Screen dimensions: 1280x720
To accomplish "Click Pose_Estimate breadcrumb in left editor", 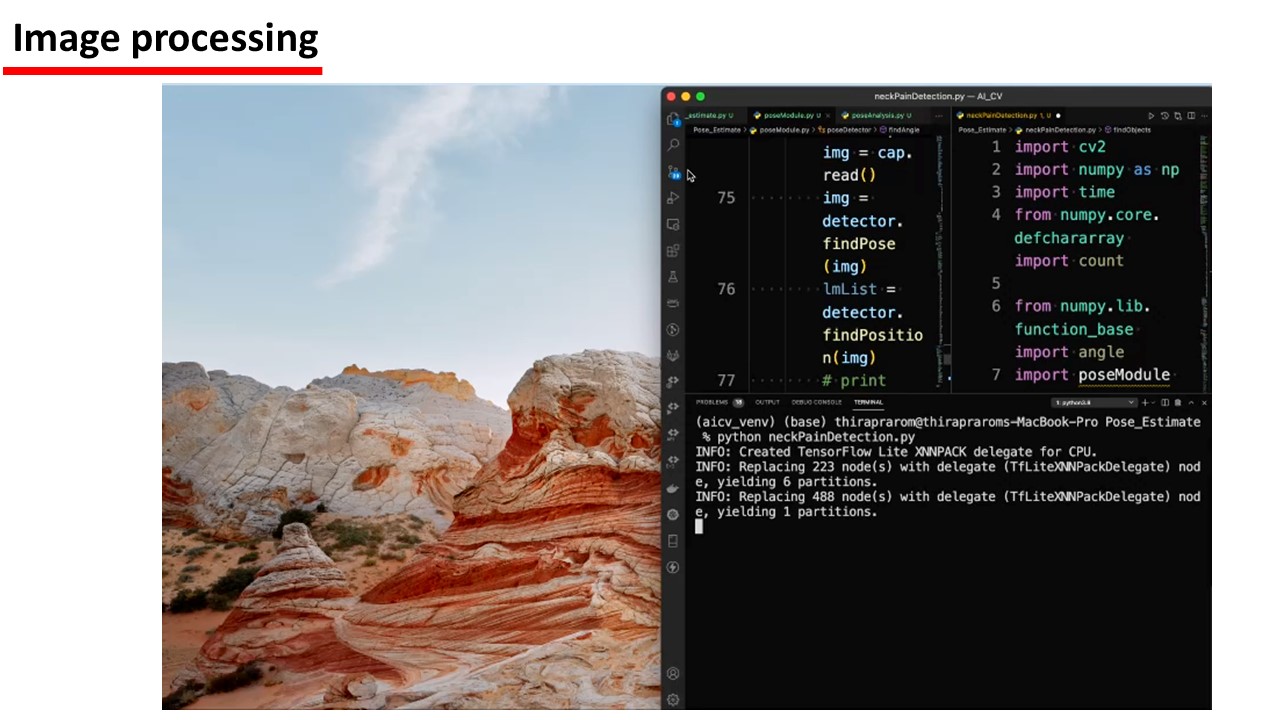I will point(717,130).
